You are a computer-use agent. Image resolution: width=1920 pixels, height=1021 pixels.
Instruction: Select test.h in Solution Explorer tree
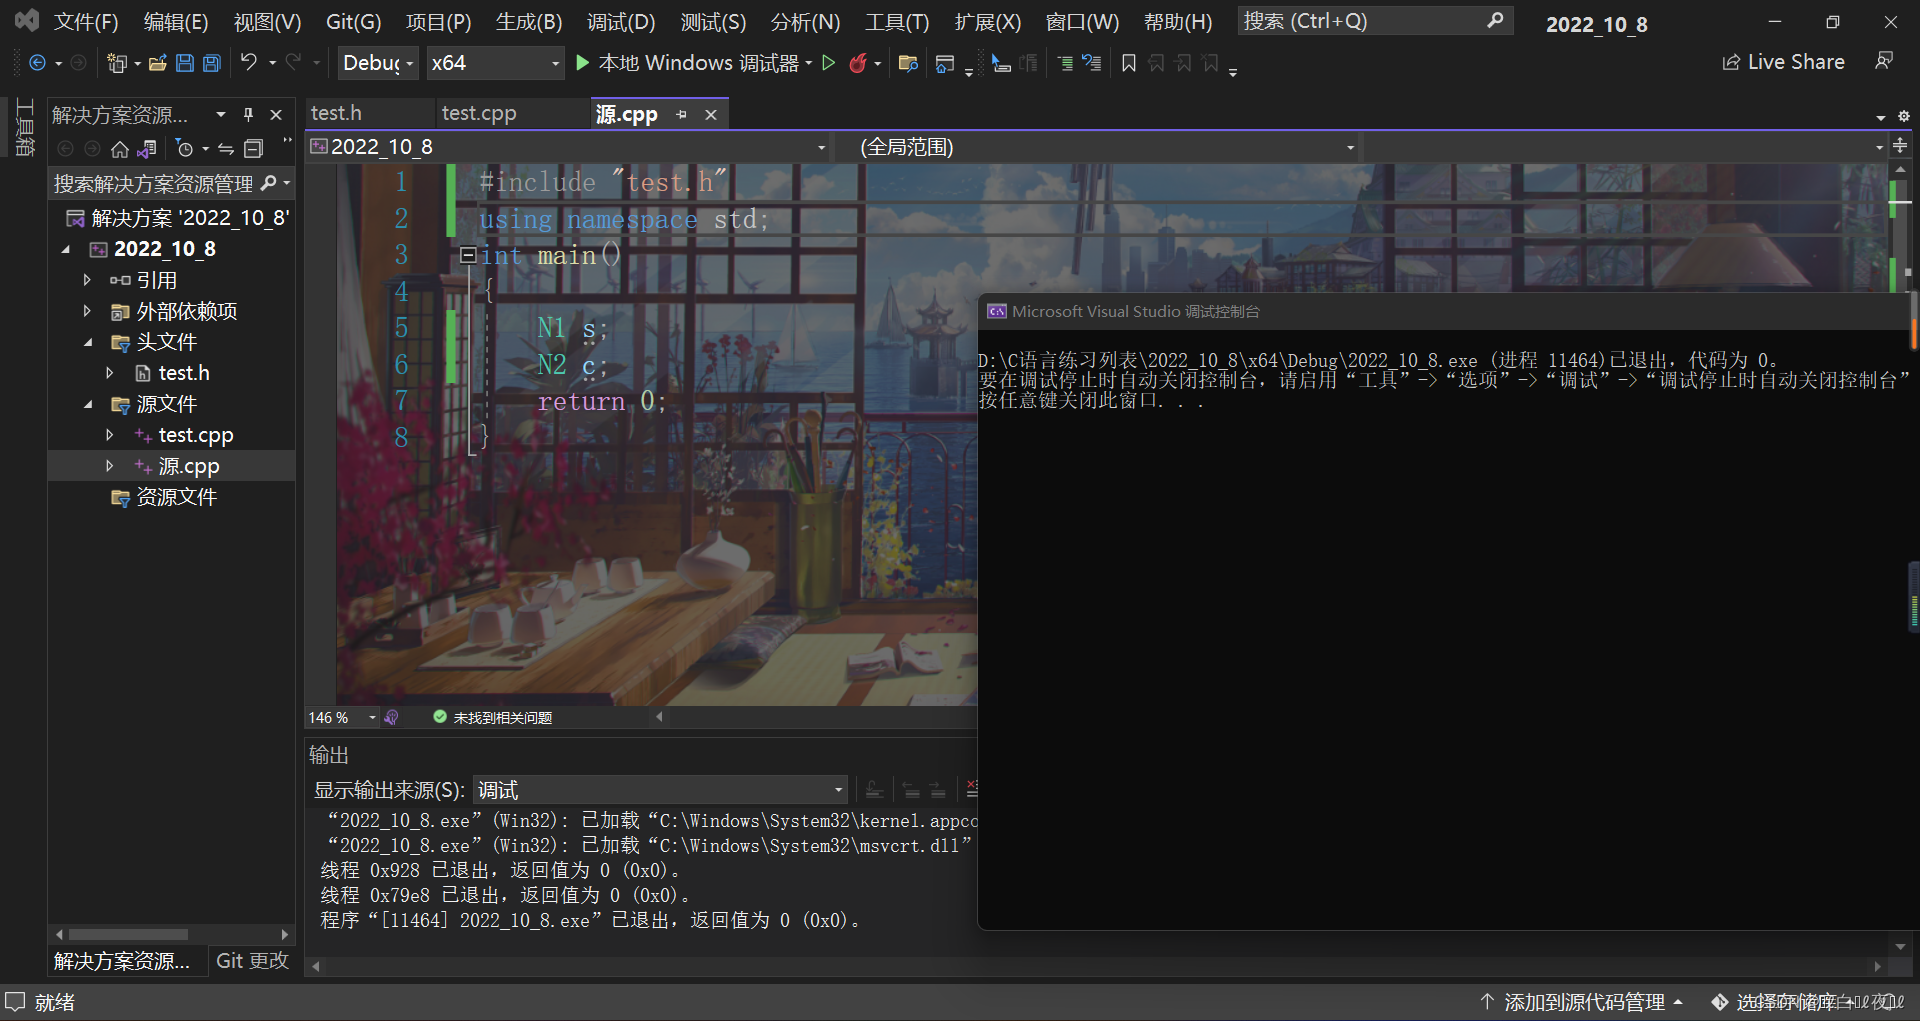tap(184, 373)
